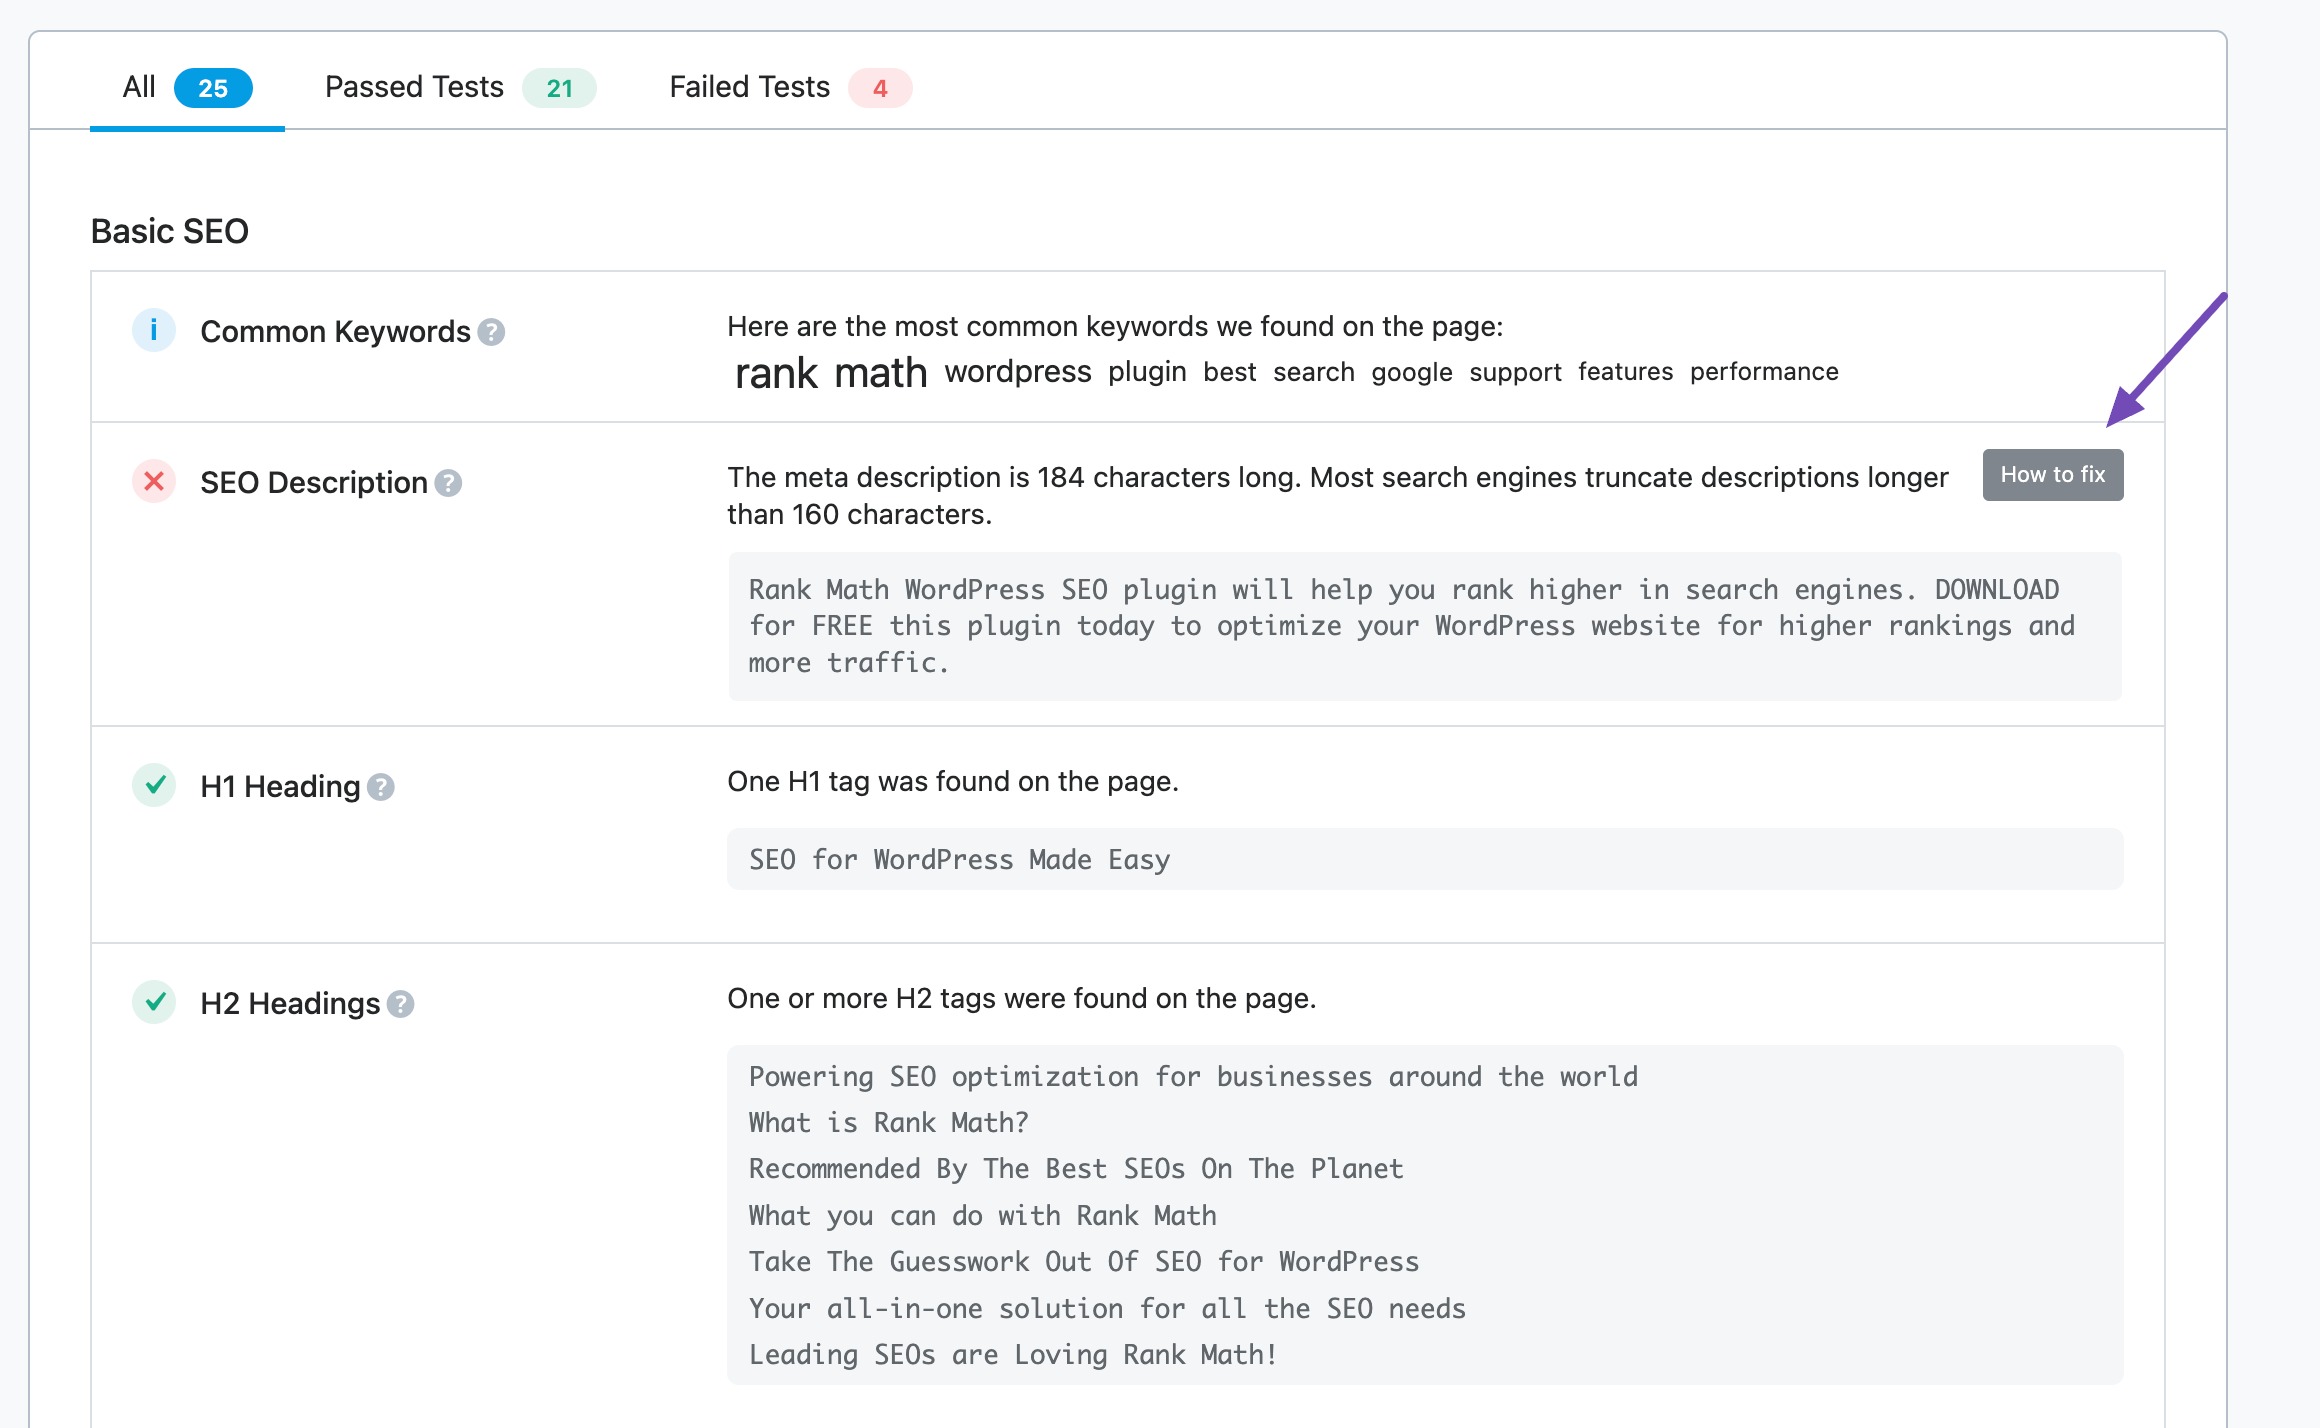Screen dimensions: 2320x1428
Task: Click 'What is Rank Math?' heading line
Action: 888,1123
